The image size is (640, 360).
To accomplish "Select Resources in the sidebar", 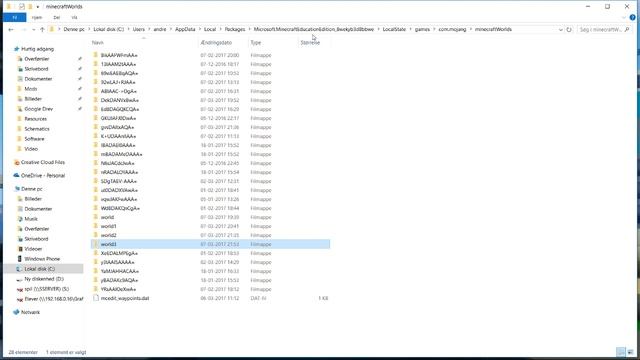I will pyautogui.click(x=36, y=119).
